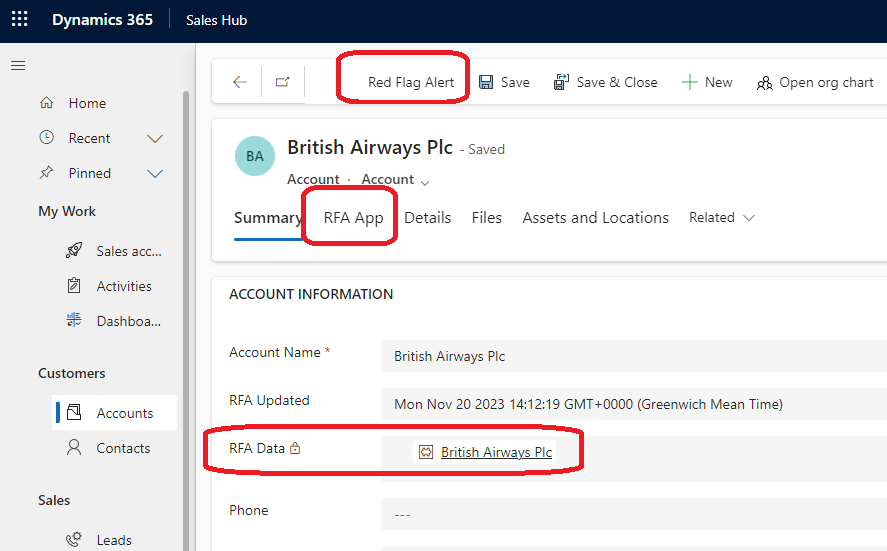This screenshot has height=551, width=887.
Task: Click the Activities clipboard icon
Action: pos(74,286)
